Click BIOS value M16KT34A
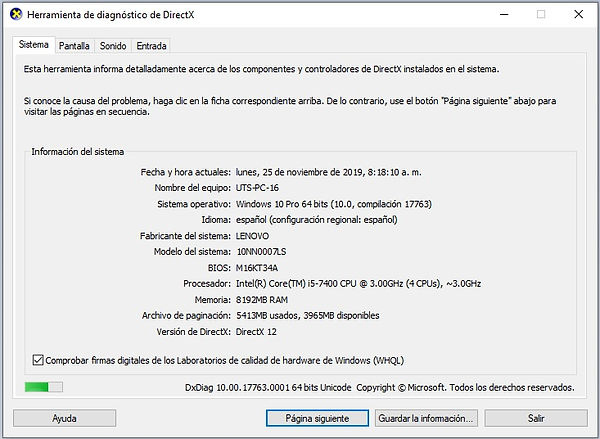This screenshot has width=600, height=439. pos(257,268)
